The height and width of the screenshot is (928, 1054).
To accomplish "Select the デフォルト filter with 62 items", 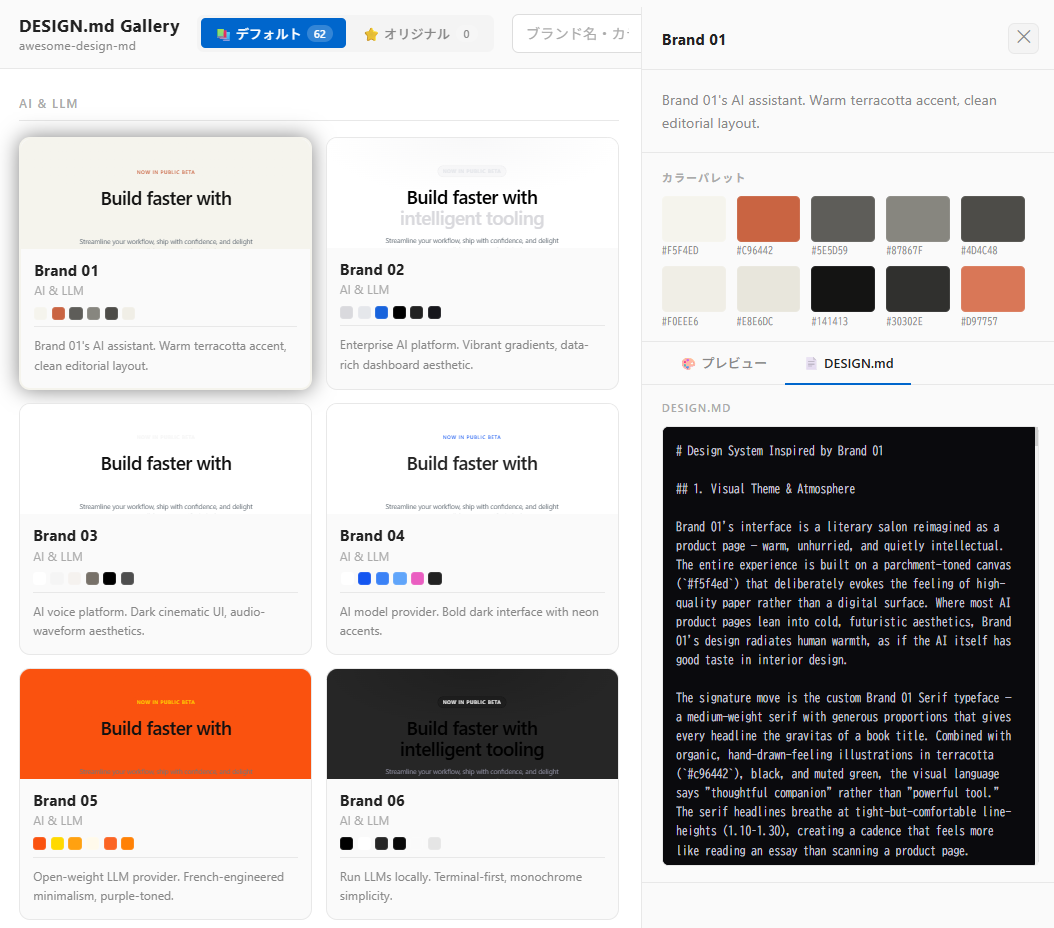I will (273, 34).
